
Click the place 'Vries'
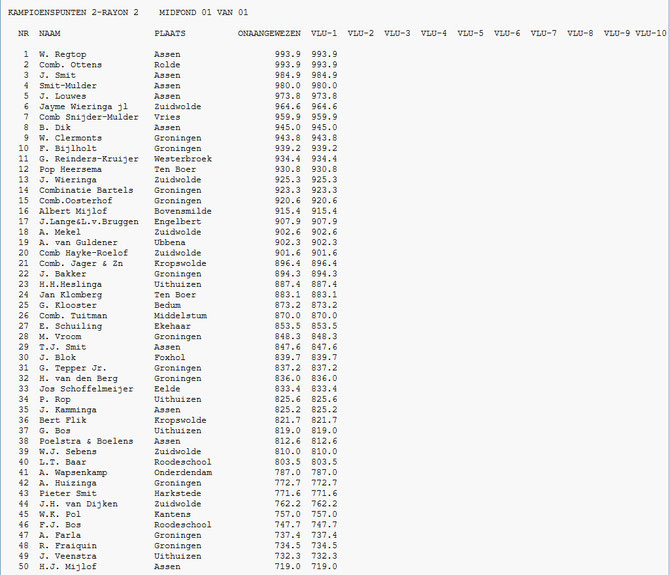(x=167, y=117)
